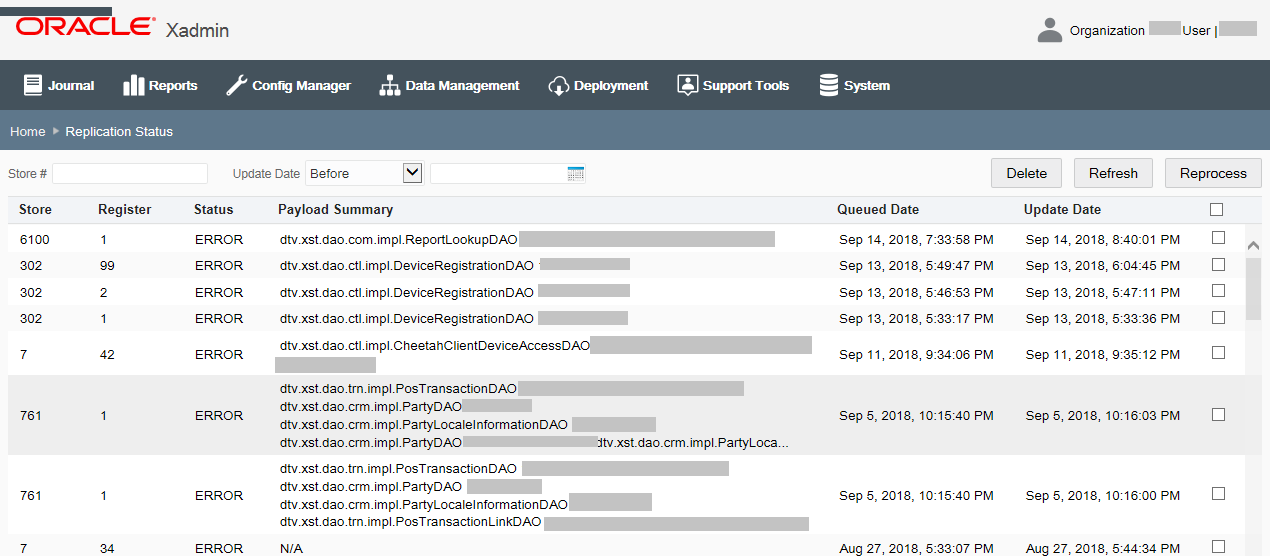The image size is (1270, 556).
Task: Click Replication Status breadcrumb
Action: coord(119,132)
